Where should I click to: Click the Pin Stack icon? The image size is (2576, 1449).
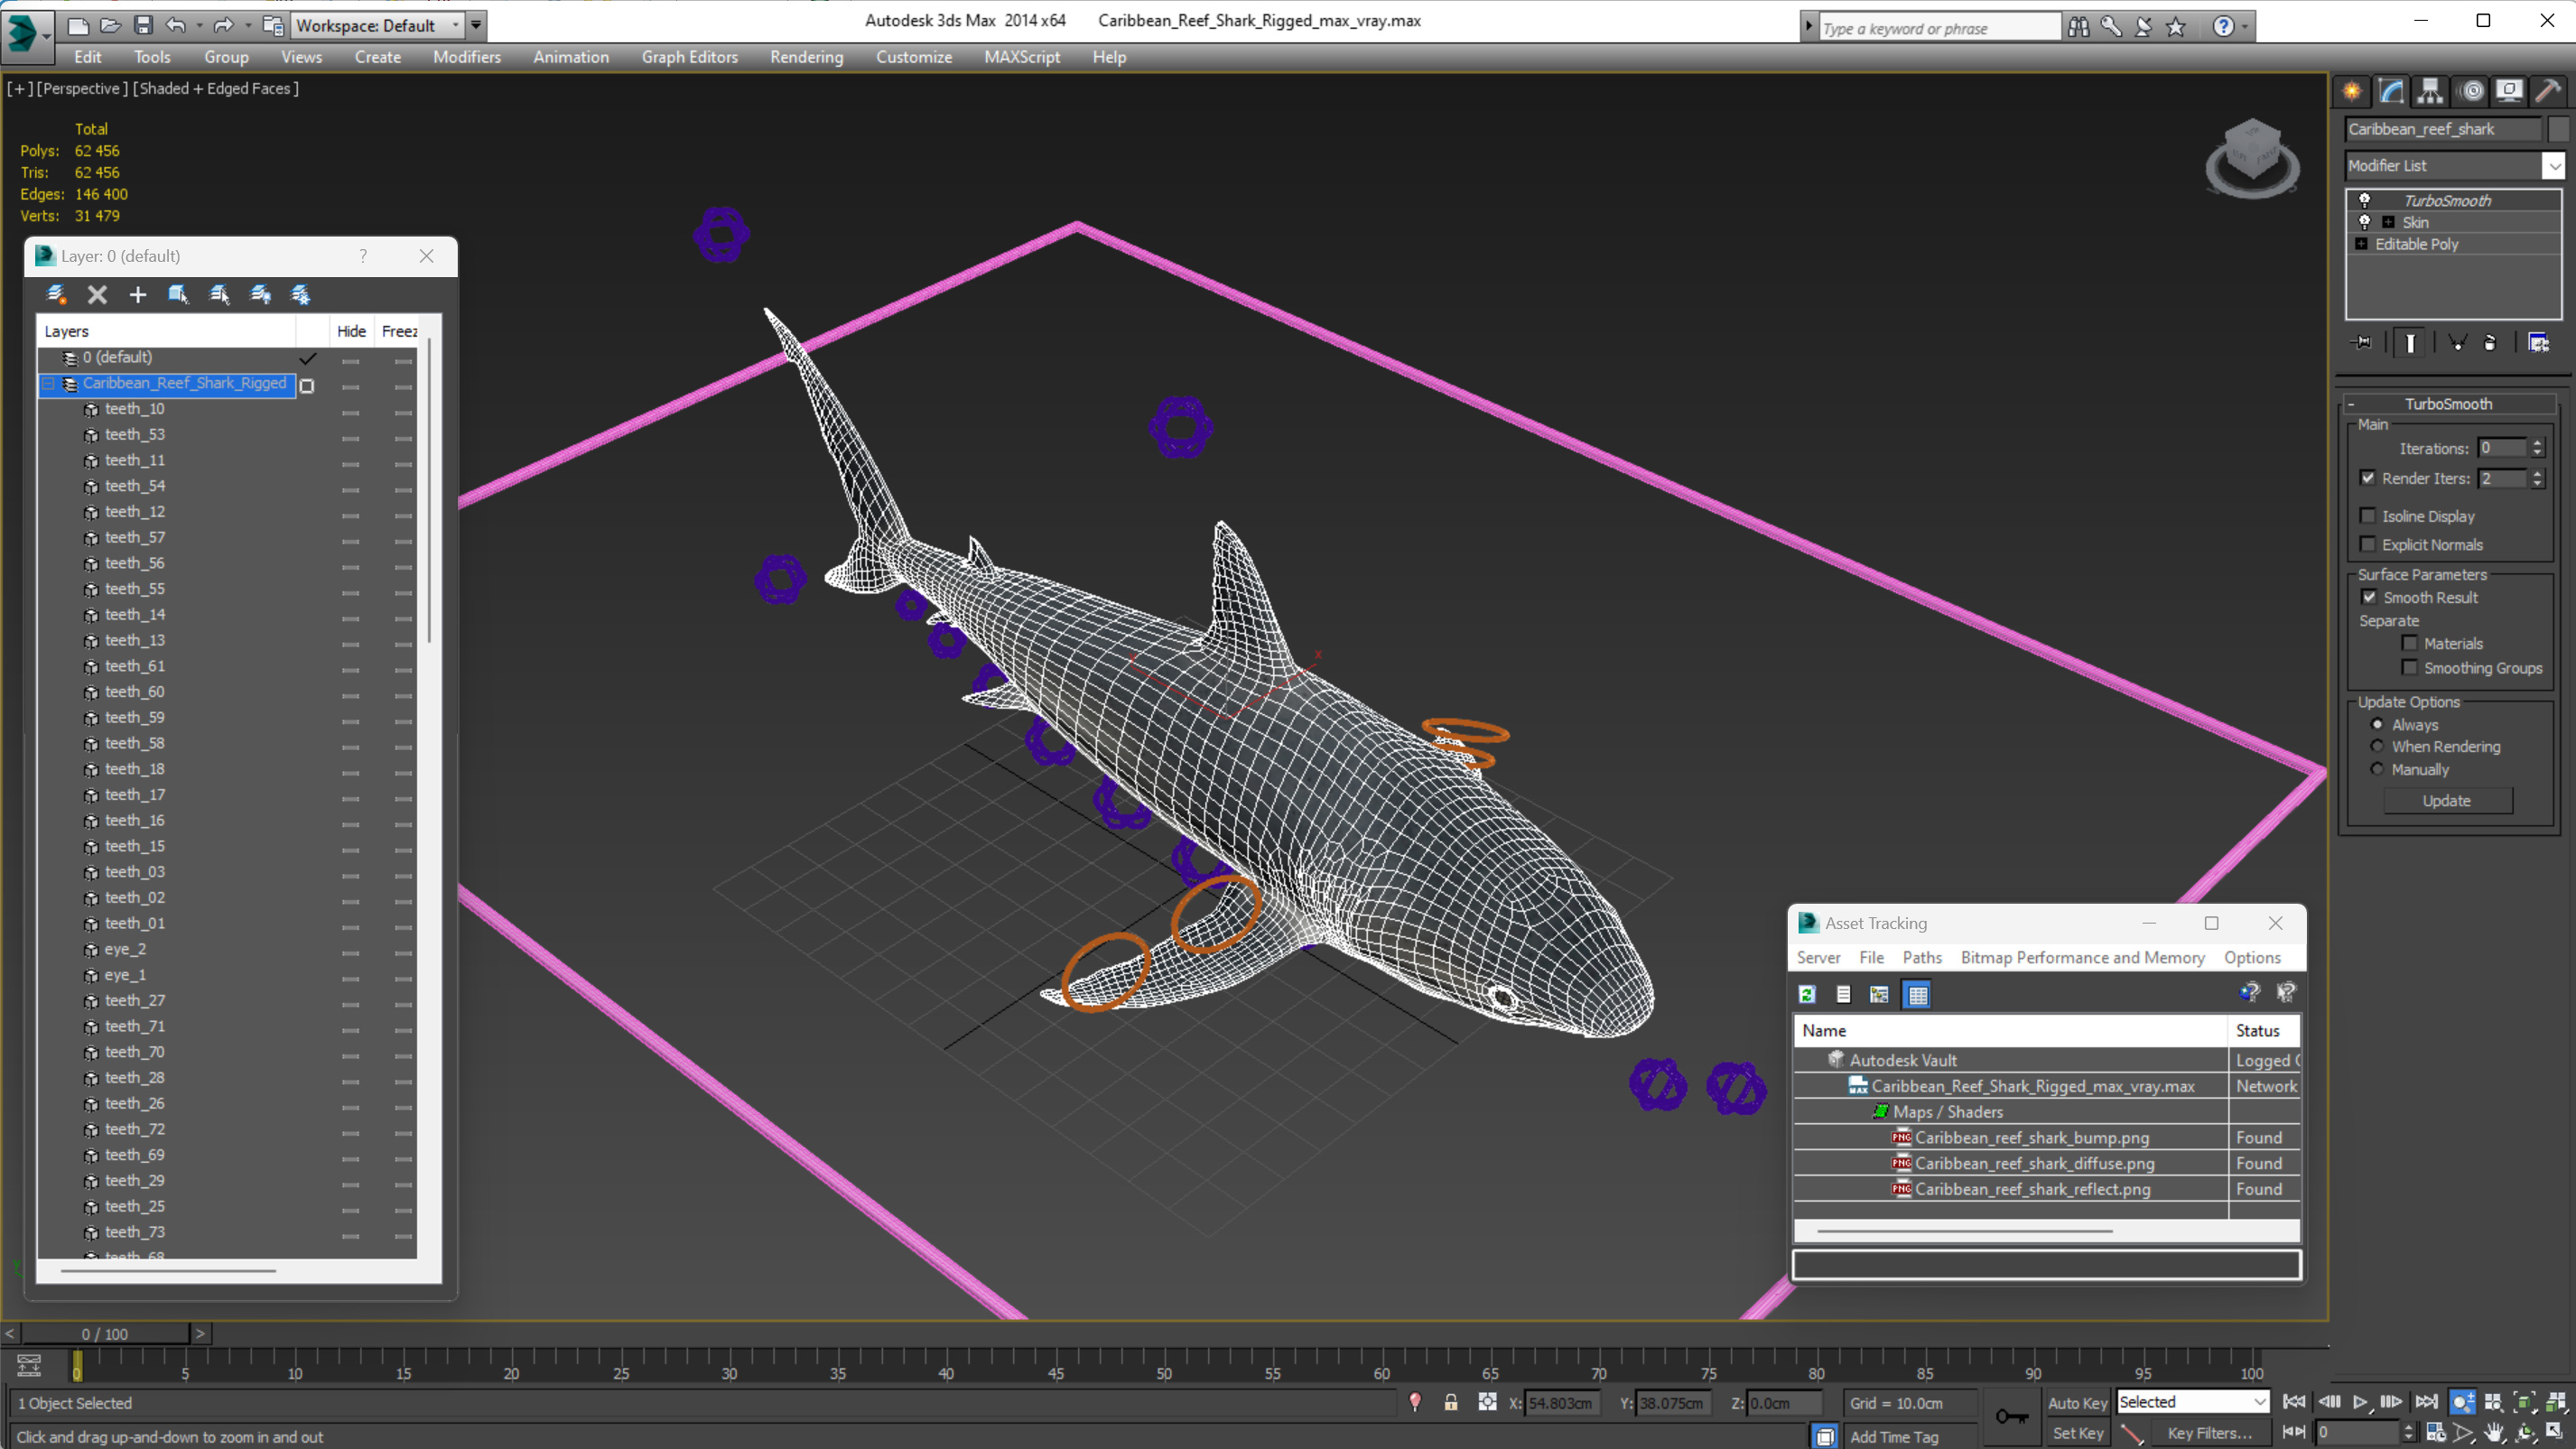pyautogui.click(x=2362, y=343)
